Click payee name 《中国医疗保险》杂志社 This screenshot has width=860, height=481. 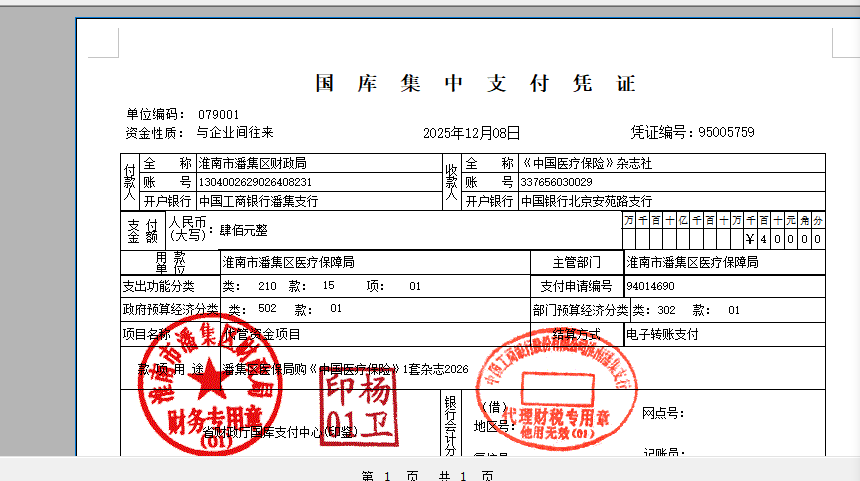(585, 163)
